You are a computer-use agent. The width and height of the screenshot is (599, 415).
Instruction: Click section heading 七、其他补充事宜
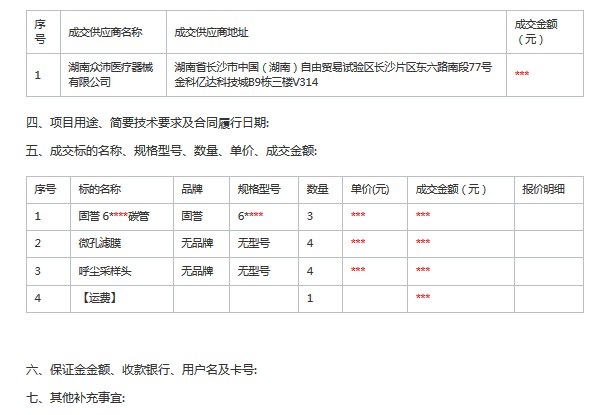pyautogui.click(x=76, y=398)
